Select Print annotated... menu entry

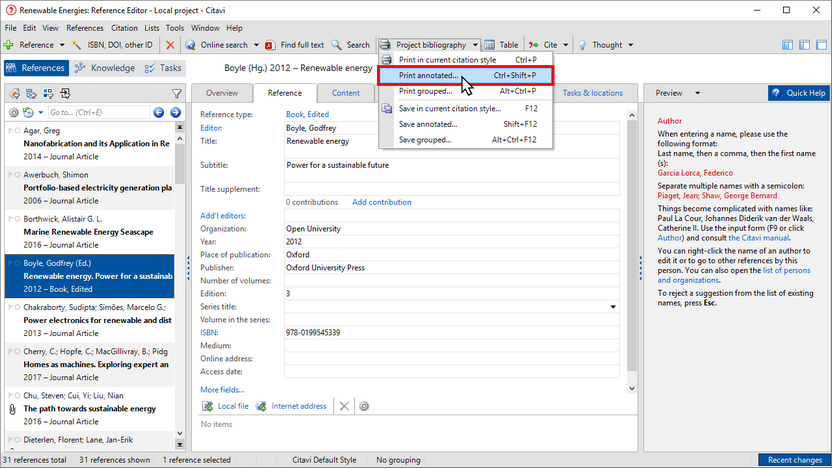[466, 75]
